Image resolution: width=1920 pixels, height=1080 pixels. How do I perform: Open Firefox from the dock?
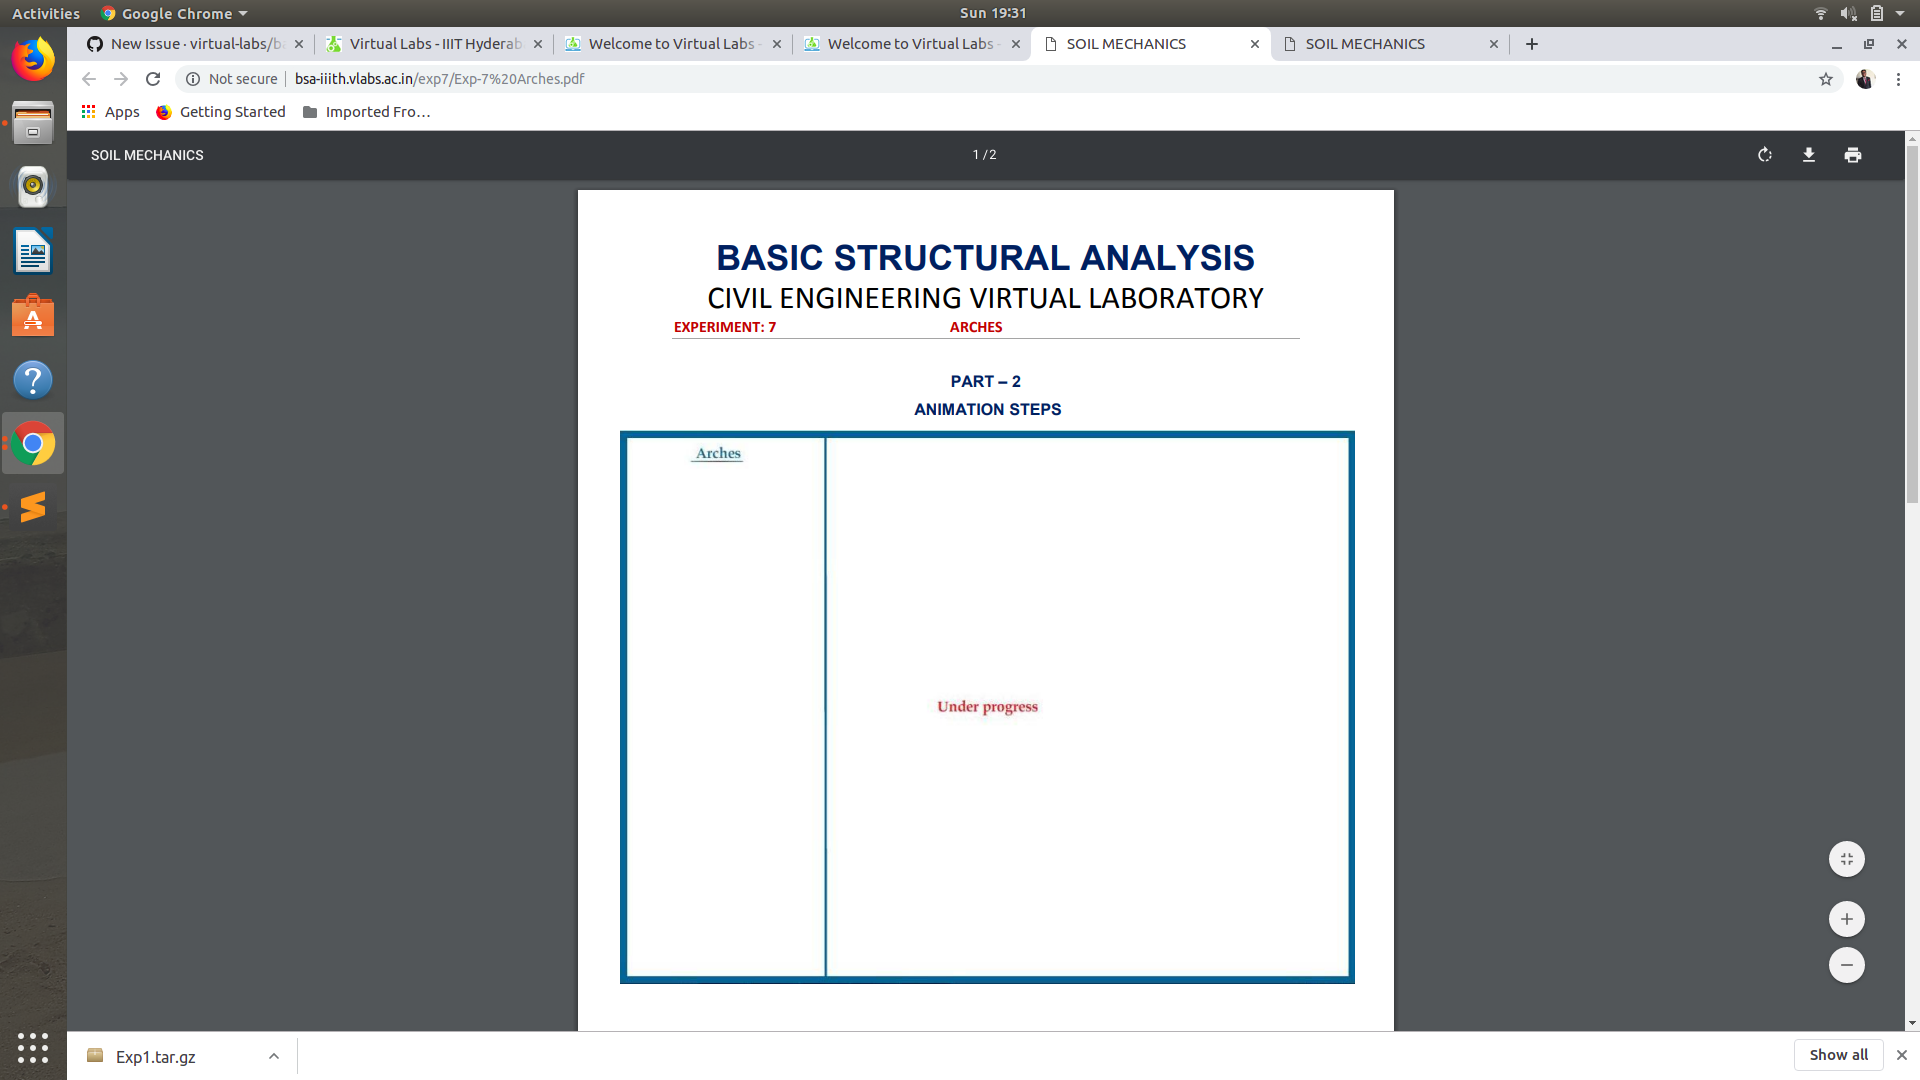pos(33,59)
